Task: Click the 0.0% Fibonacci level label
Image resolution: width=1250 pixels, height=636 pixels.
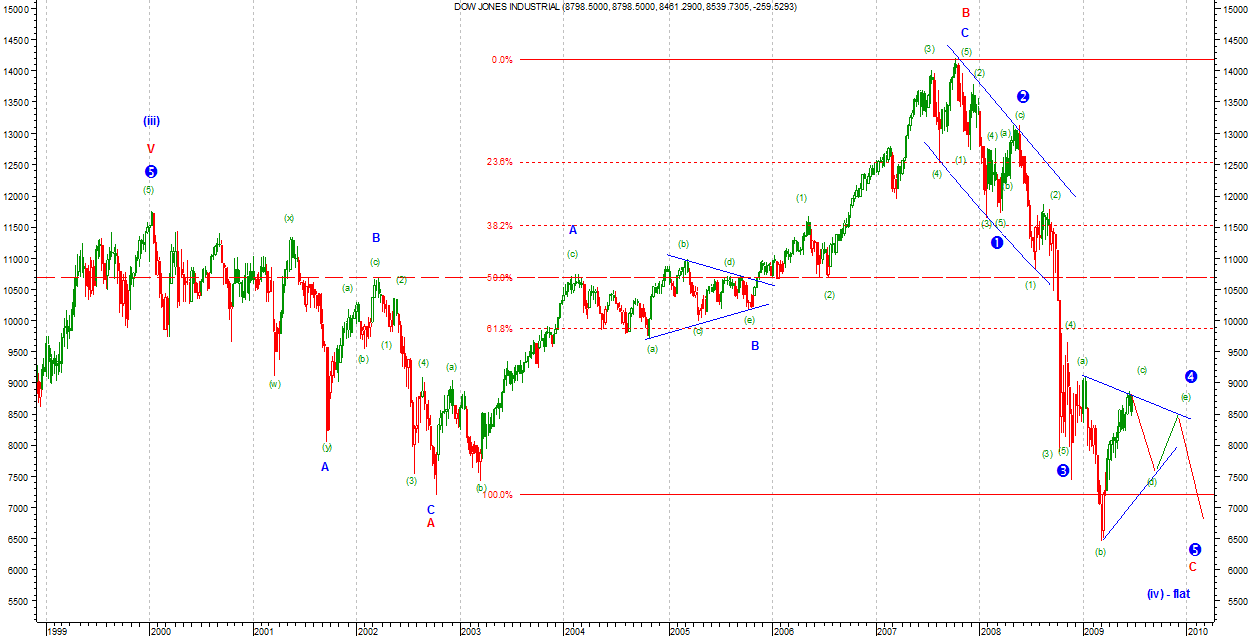Action: [501, 60]
